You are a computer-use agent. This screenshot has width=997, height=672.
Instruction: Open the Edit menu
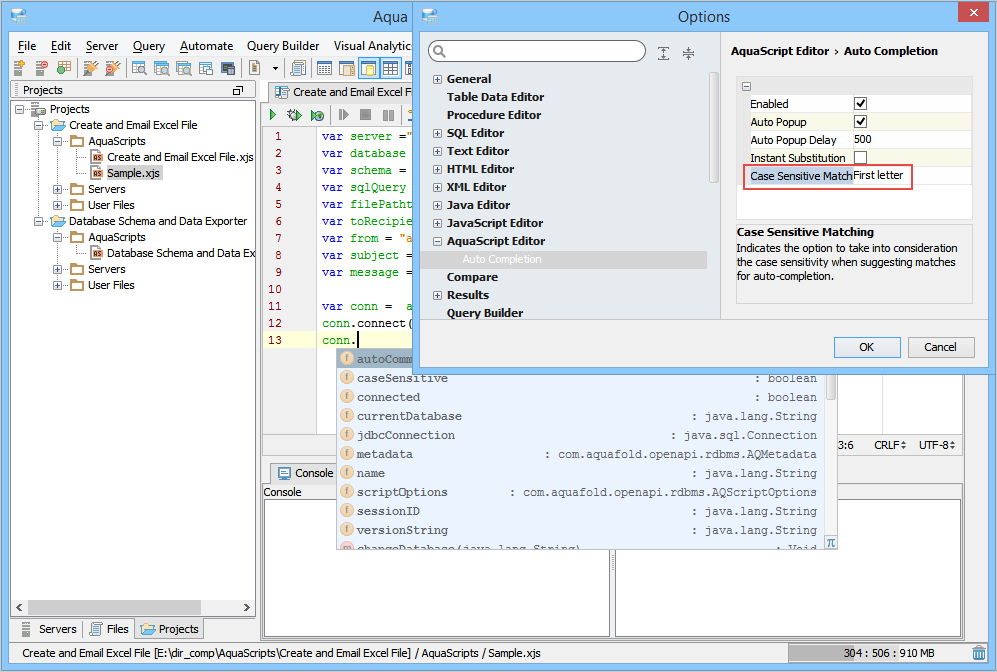click(x=61, y=46)
